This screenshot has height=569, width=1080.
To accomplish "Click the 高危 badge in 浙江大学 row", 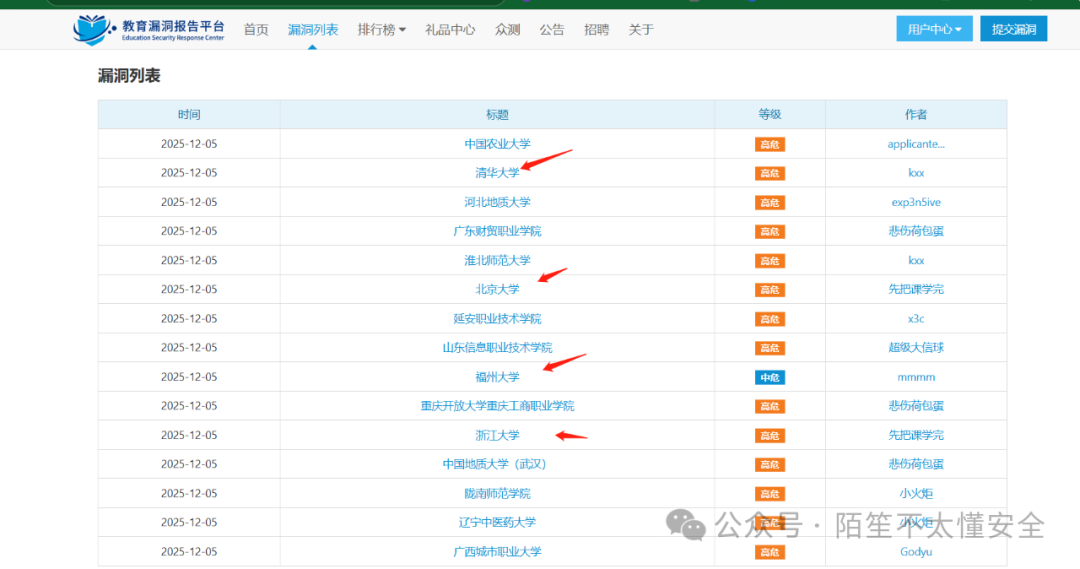I will [x=769, y=435].
